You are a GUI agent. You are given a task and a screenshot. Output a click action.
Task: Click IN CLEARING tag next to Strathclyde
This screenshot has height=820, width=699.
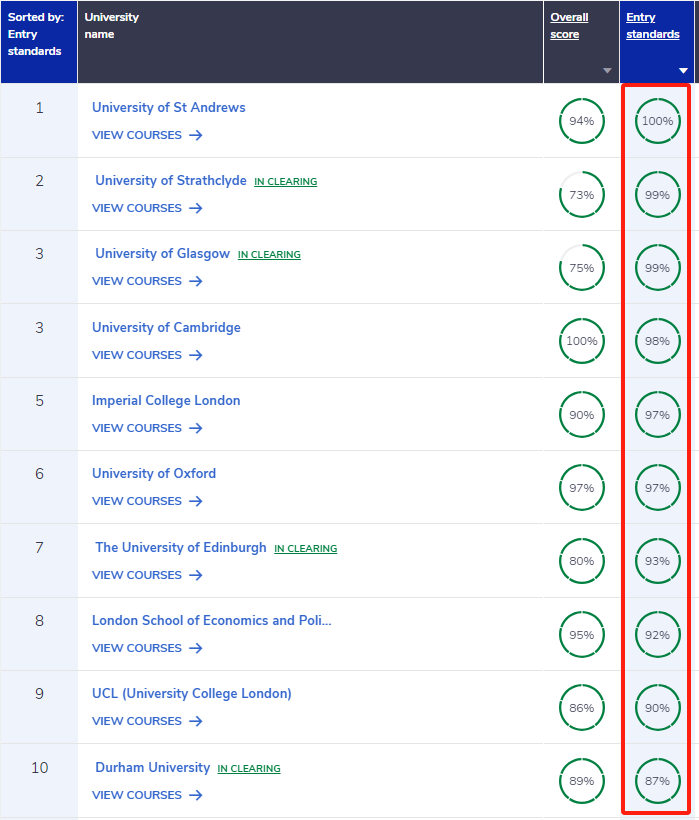pyautogui.click(x=285, y=181)
